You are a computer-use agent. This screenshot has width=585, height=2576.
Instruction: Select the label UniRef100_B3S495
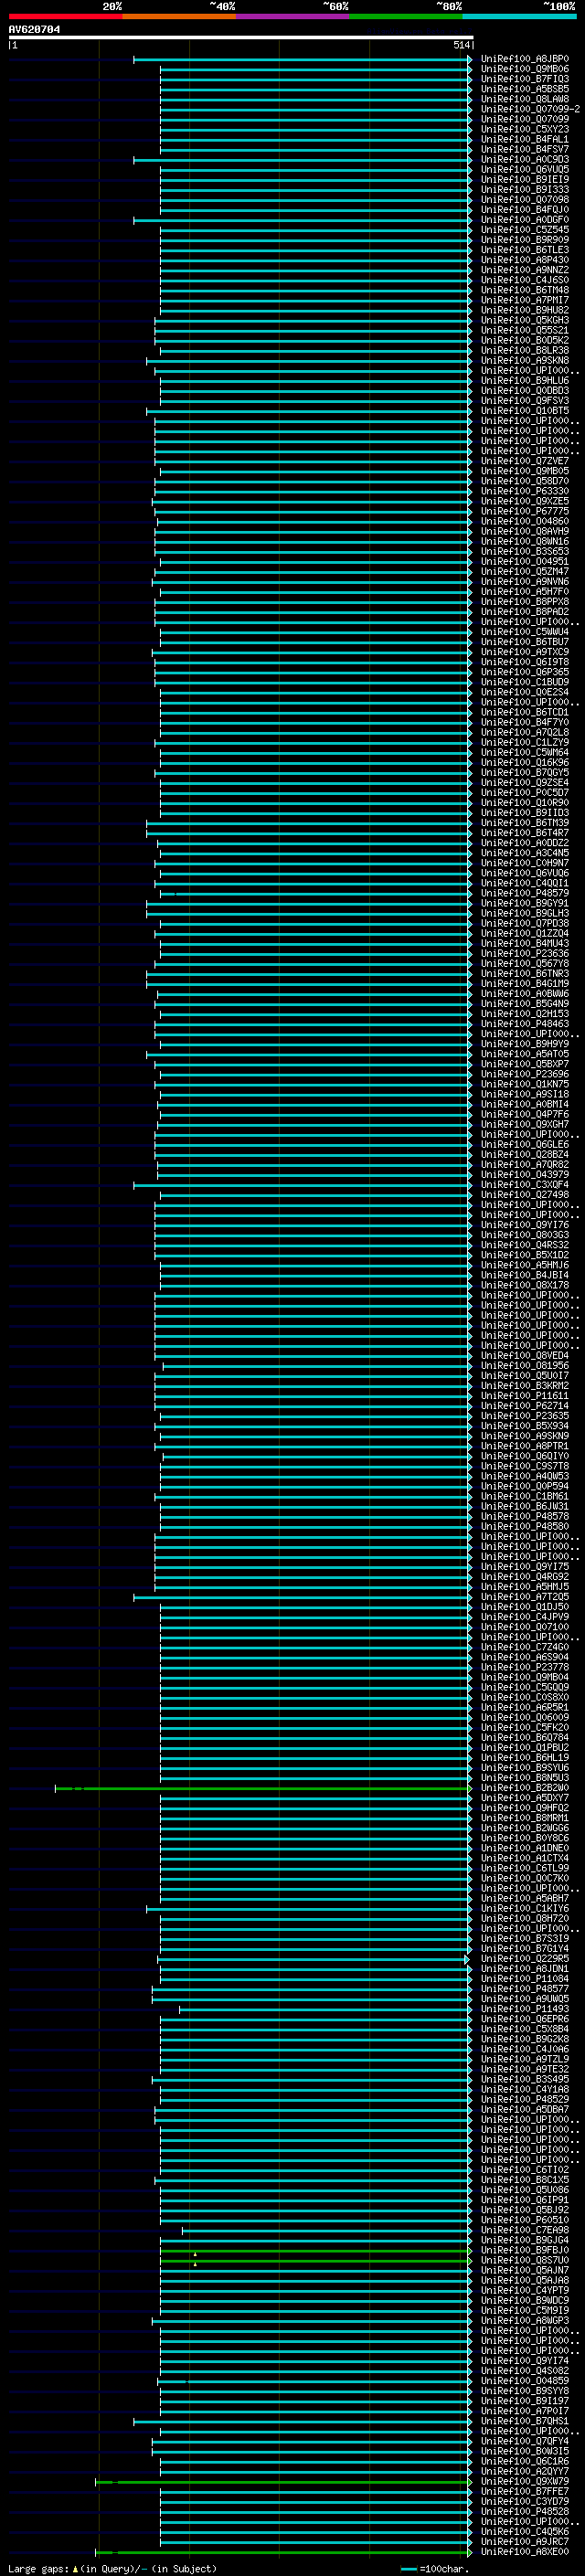point(525,2080)
